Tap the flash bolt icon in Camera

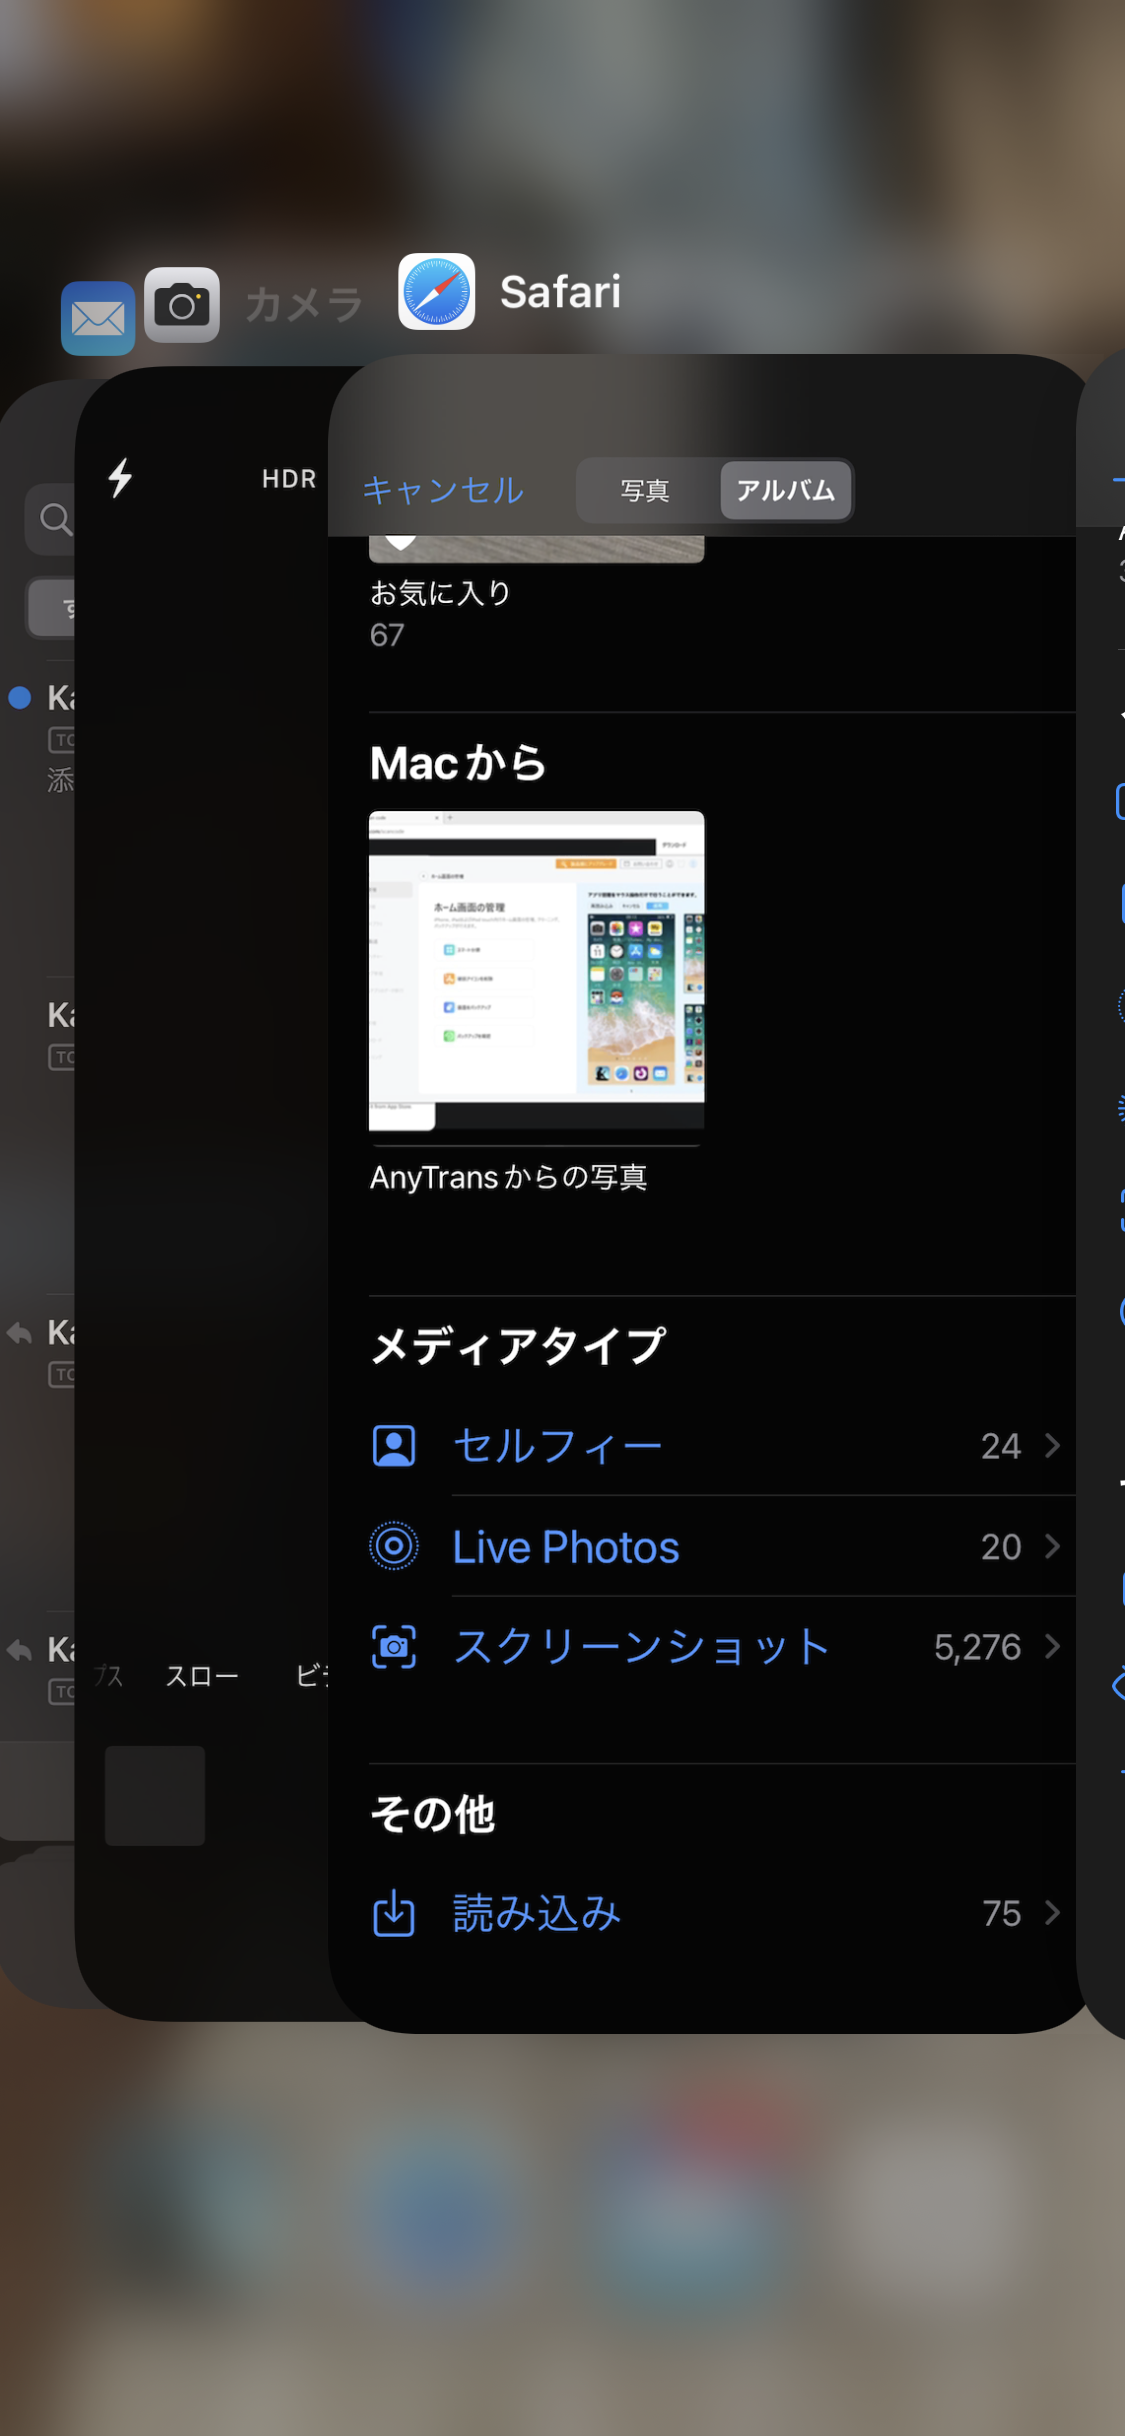click(x=120, y=477)
